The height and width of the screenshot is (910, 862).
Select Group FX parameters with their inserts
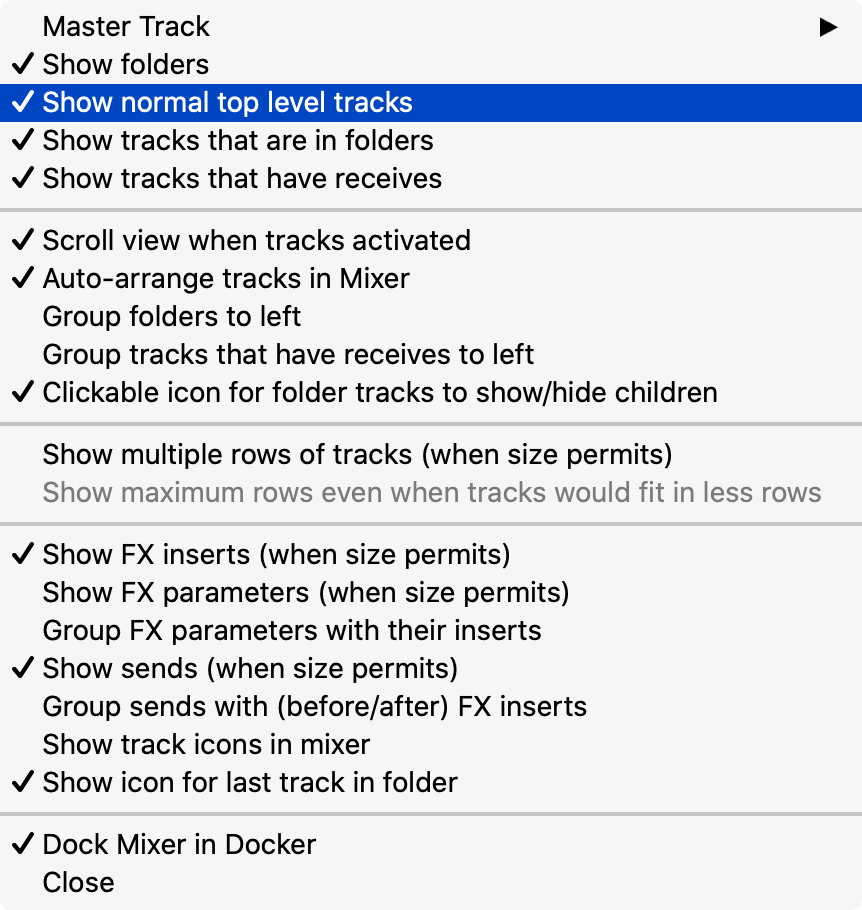click(x=292, y=631)
